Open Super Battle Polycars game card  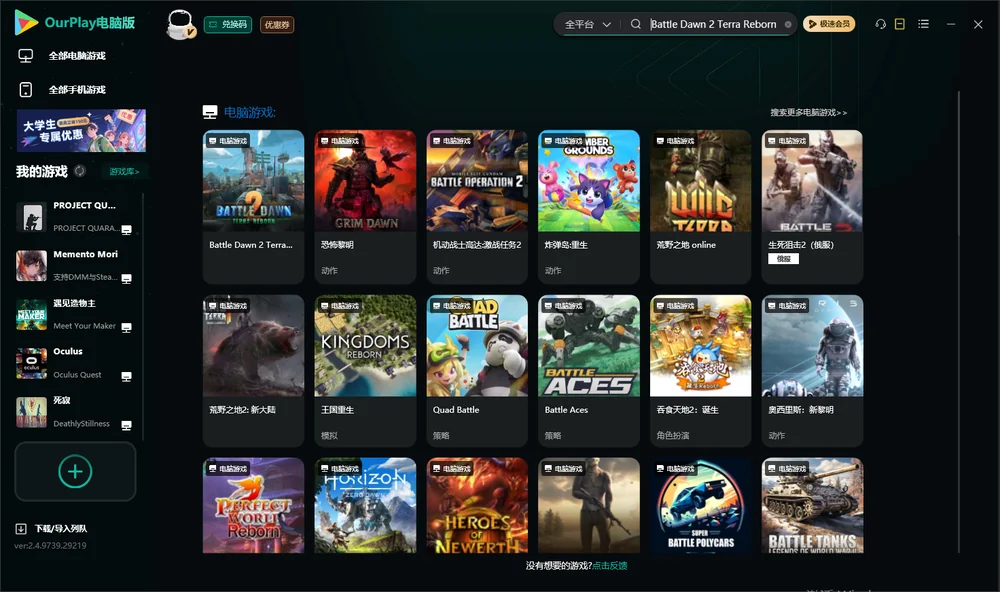point(701,505)
